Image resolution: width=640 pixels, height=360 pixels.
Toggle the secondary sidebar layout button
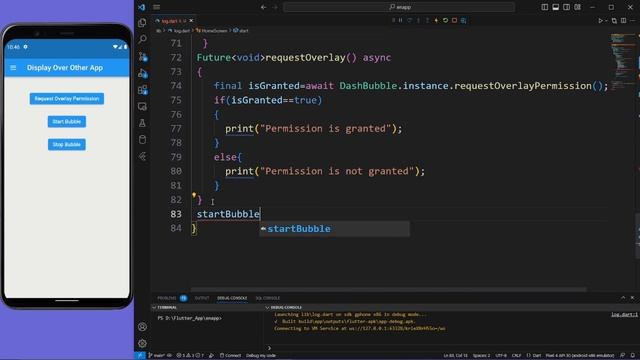(567, 7)
